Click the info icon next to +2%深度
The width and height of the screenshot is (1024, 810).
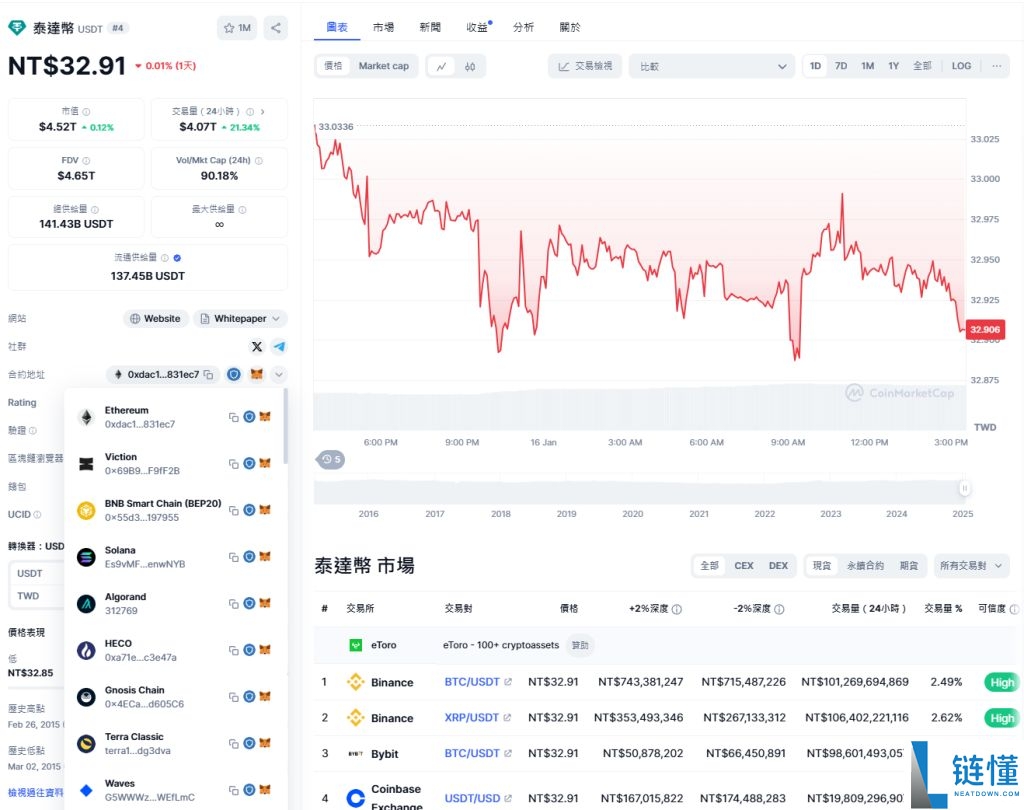coord(677,609)
